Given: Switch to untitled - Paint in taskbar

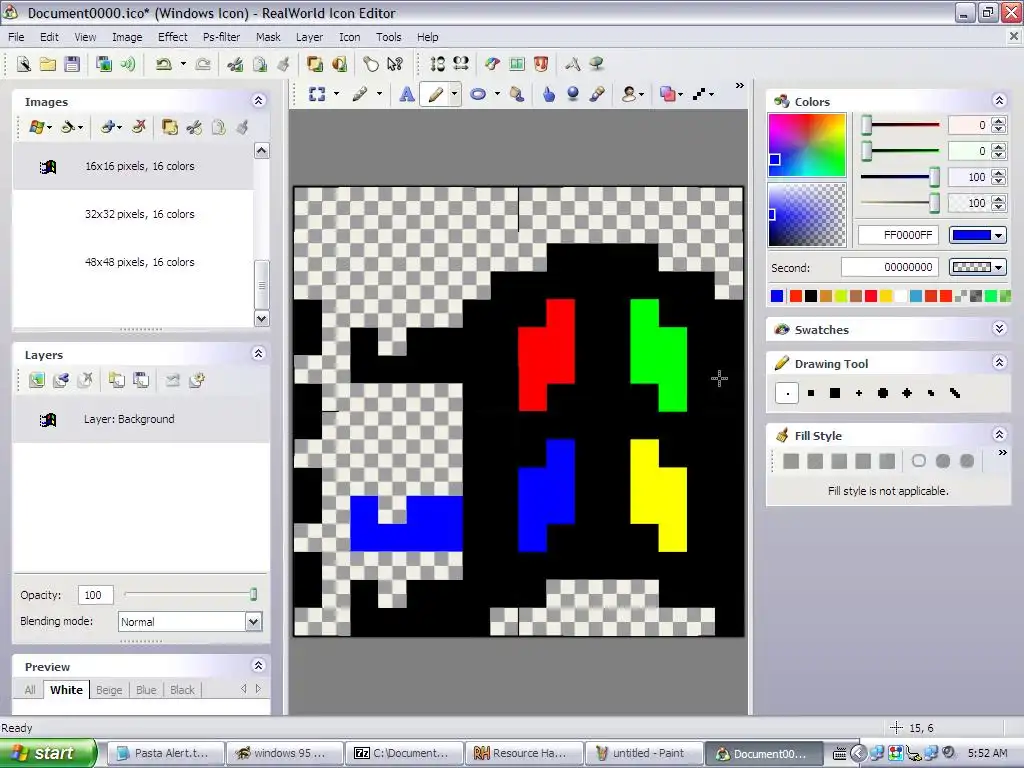Looking at the screenshot, I should pos(645,753).
